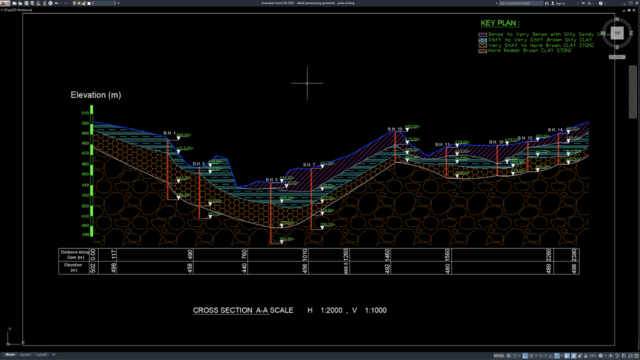The image size is (640, 360).
Task: Expand the Help dropdown arrow
Action: [605, 3]
